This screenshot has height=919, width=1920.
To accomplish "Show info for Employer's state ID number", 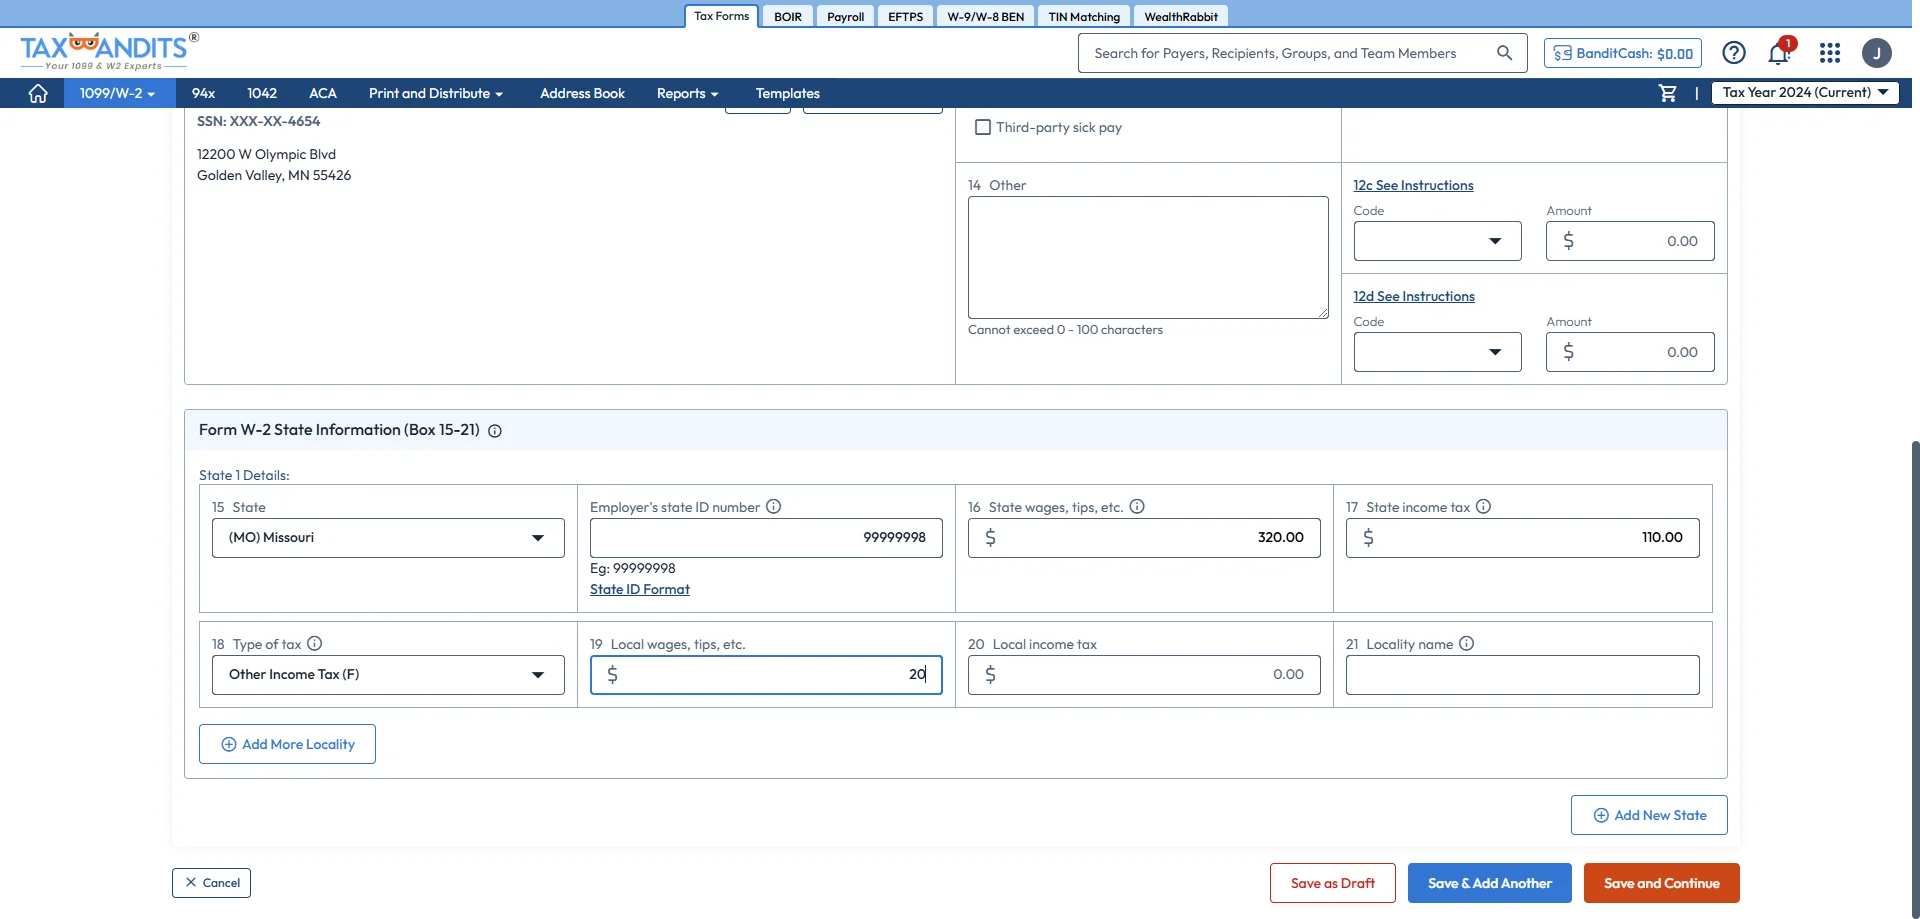I will coord(774,507).
